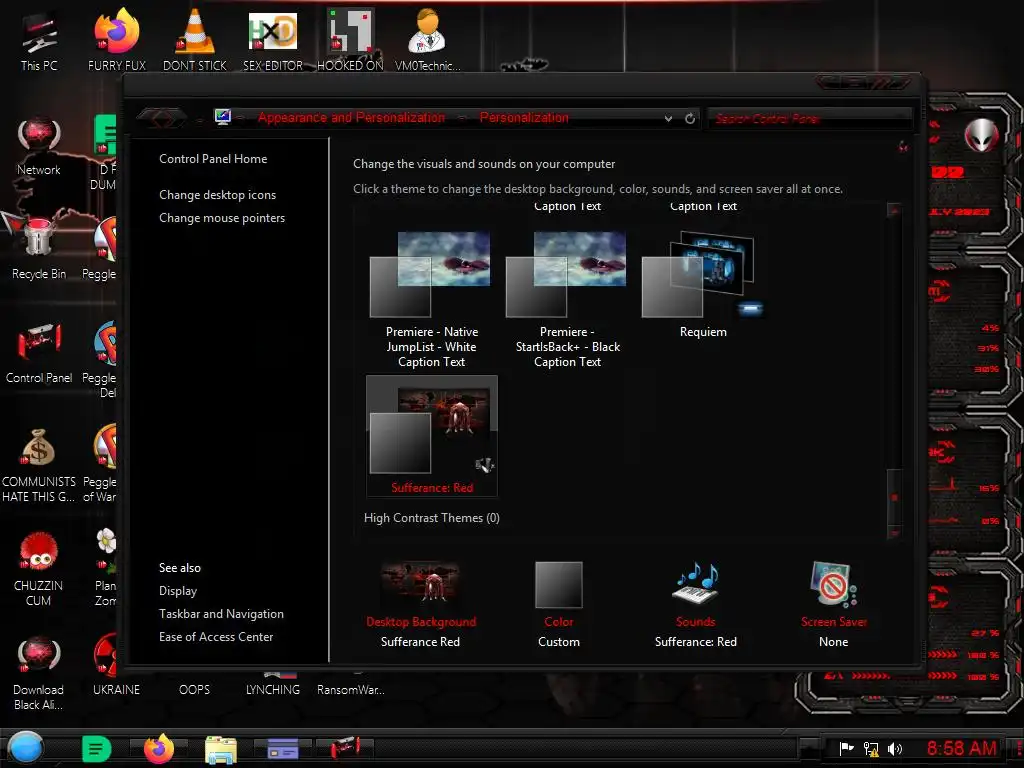Open the Display link under See also
The image size is (1024, 768).
point(178,590)
